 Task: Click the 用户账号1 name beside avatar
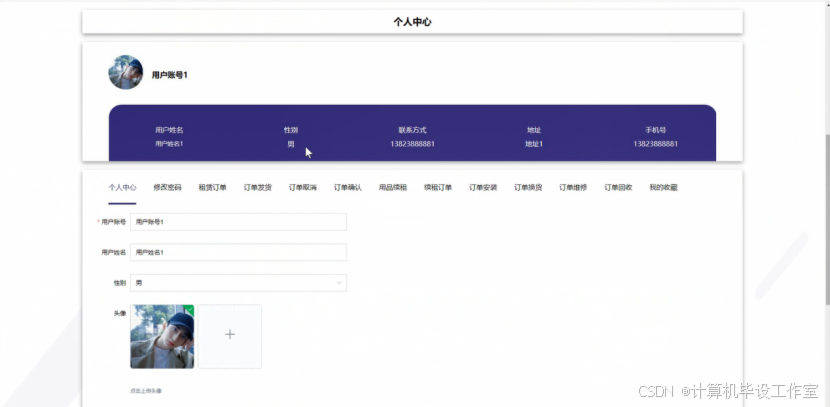point(169,75)
